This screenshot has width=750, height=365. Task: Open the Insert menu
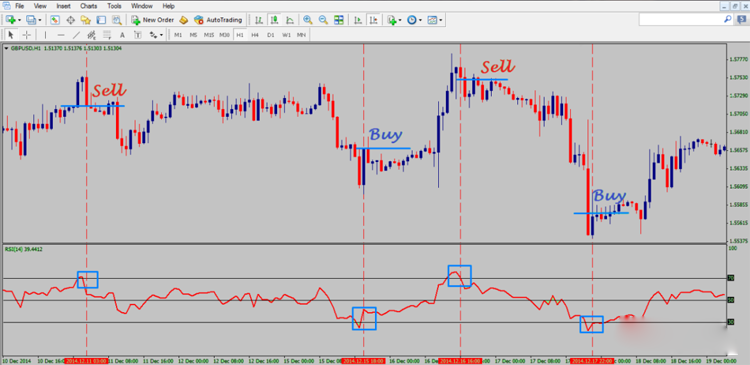[63, 6]
